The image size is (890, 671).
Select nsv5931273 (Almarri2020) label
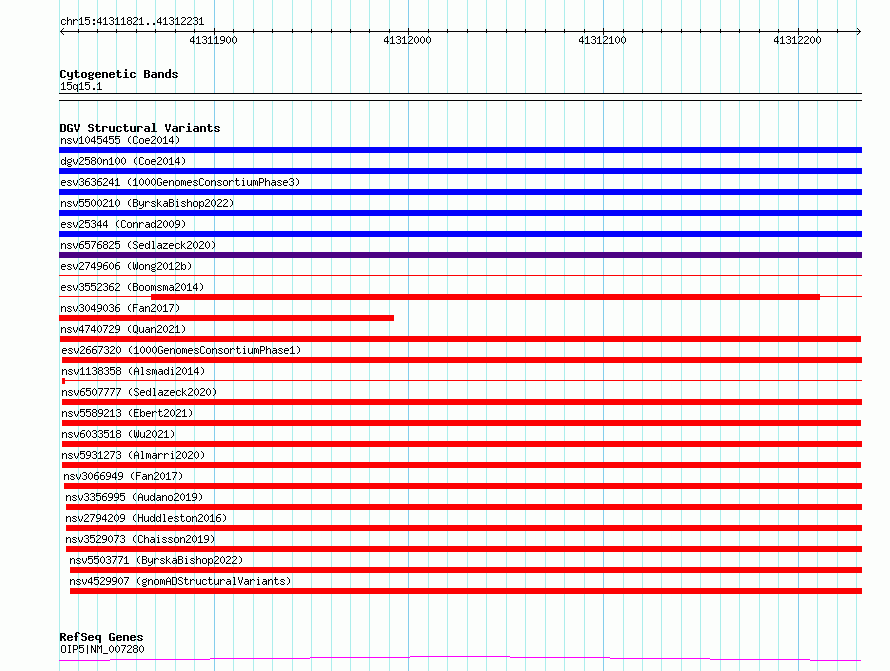(133, 455)
